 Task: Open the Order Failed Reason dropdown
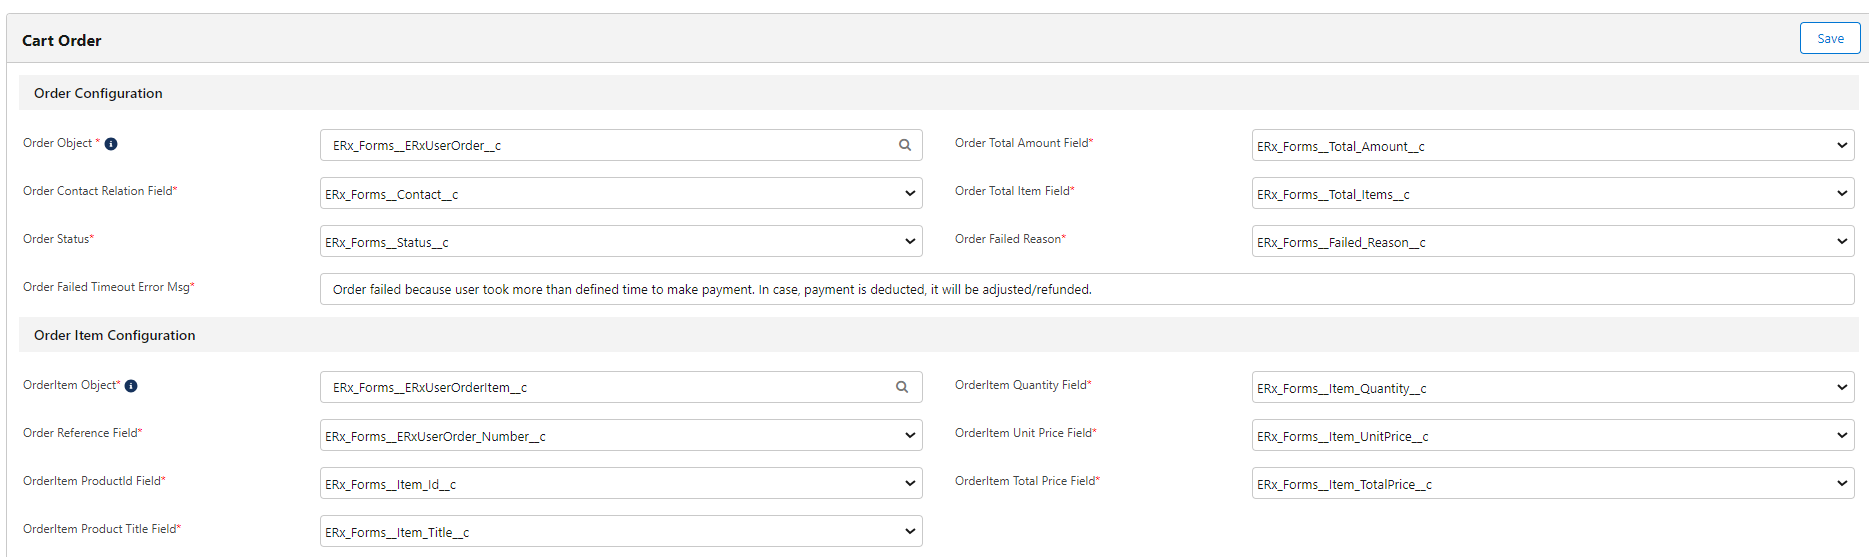pos(1552,242)
